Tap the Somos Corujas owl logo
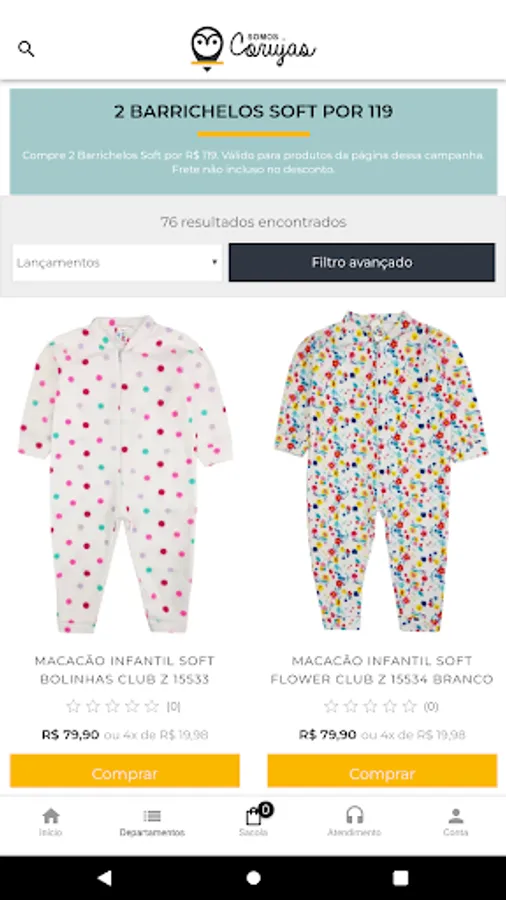 click(253, 48)
